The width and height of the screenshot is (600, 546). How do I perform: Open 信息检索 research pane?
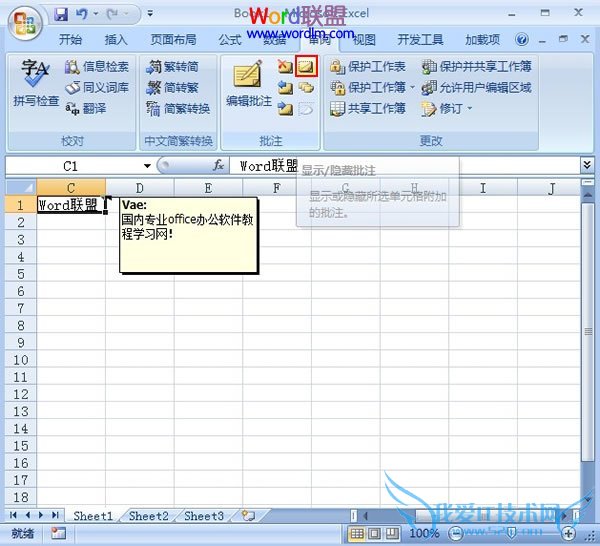click(x=97, y=67)
